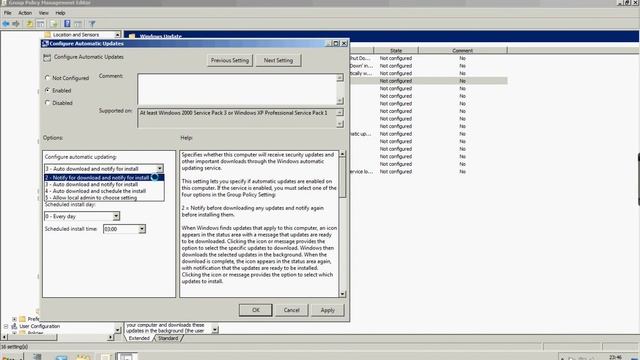
Task: Click the Help pane scroll down arrow
Action: pyautogui.click(x=343, y=293)
